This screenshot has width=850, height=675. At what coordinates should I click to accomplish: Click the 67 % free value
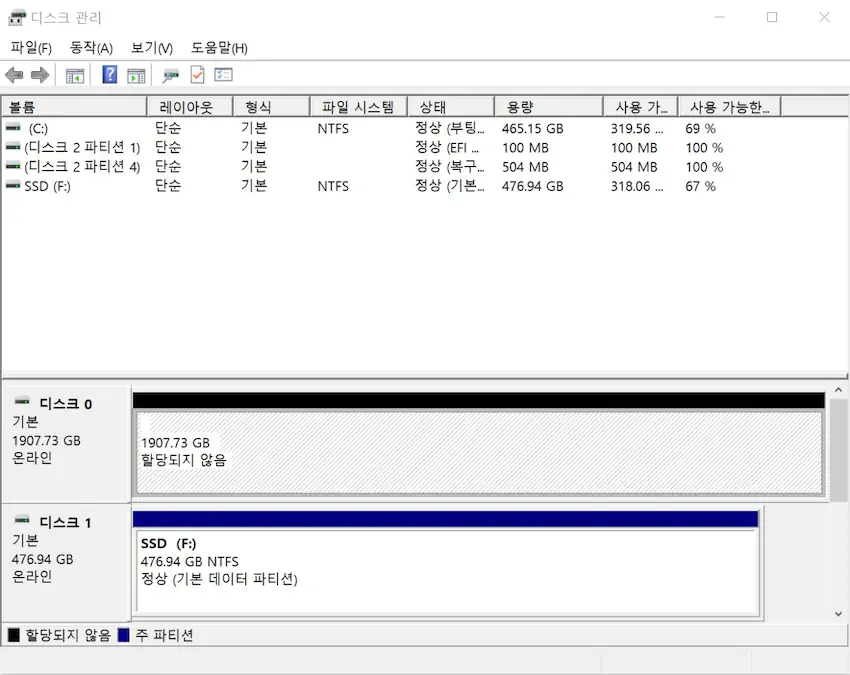tap(700, 186)
